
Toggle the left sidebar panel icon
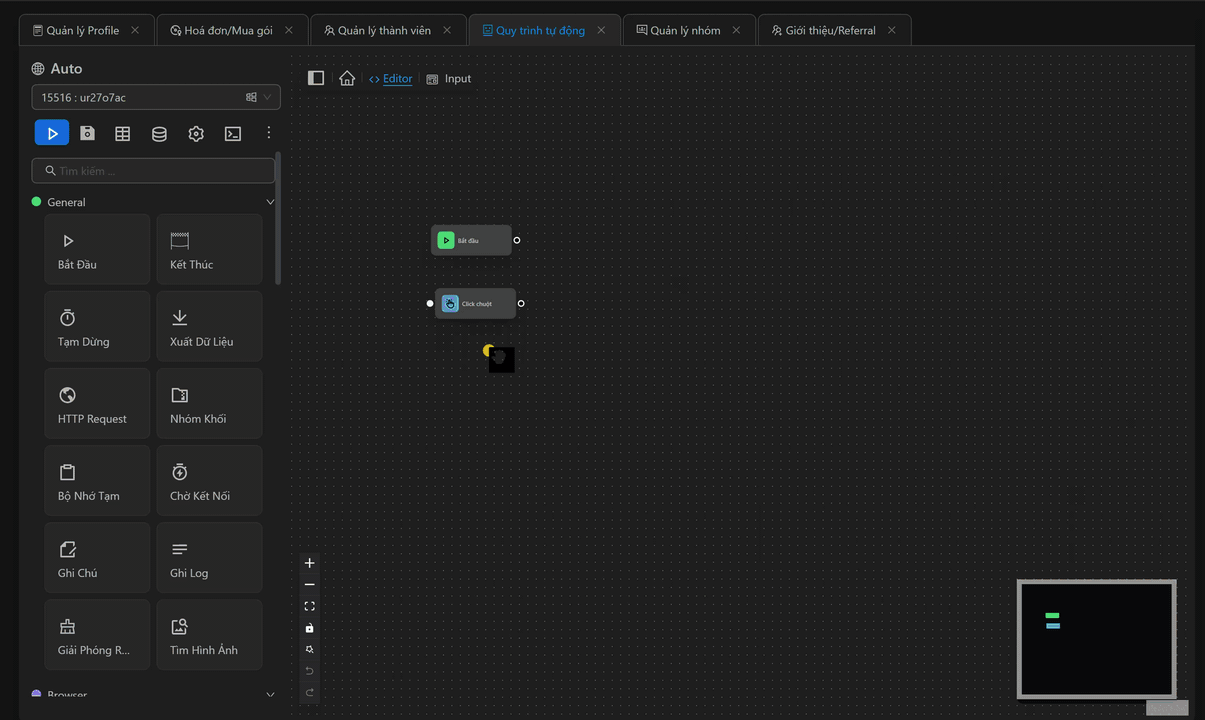tap(316, 78)
